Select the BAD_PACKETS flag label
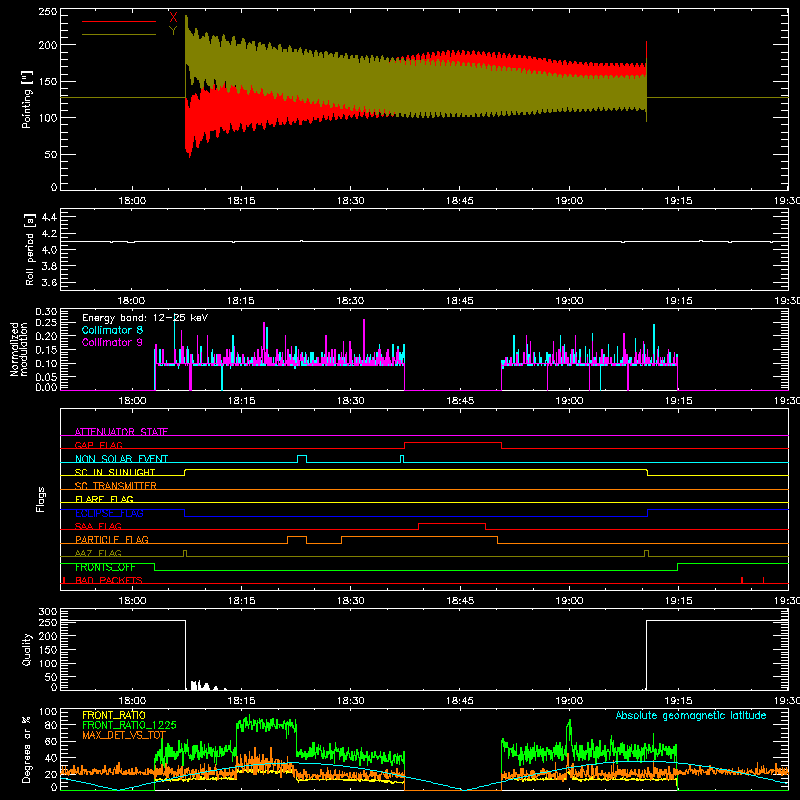800x800 pixels. click(109, 580)
